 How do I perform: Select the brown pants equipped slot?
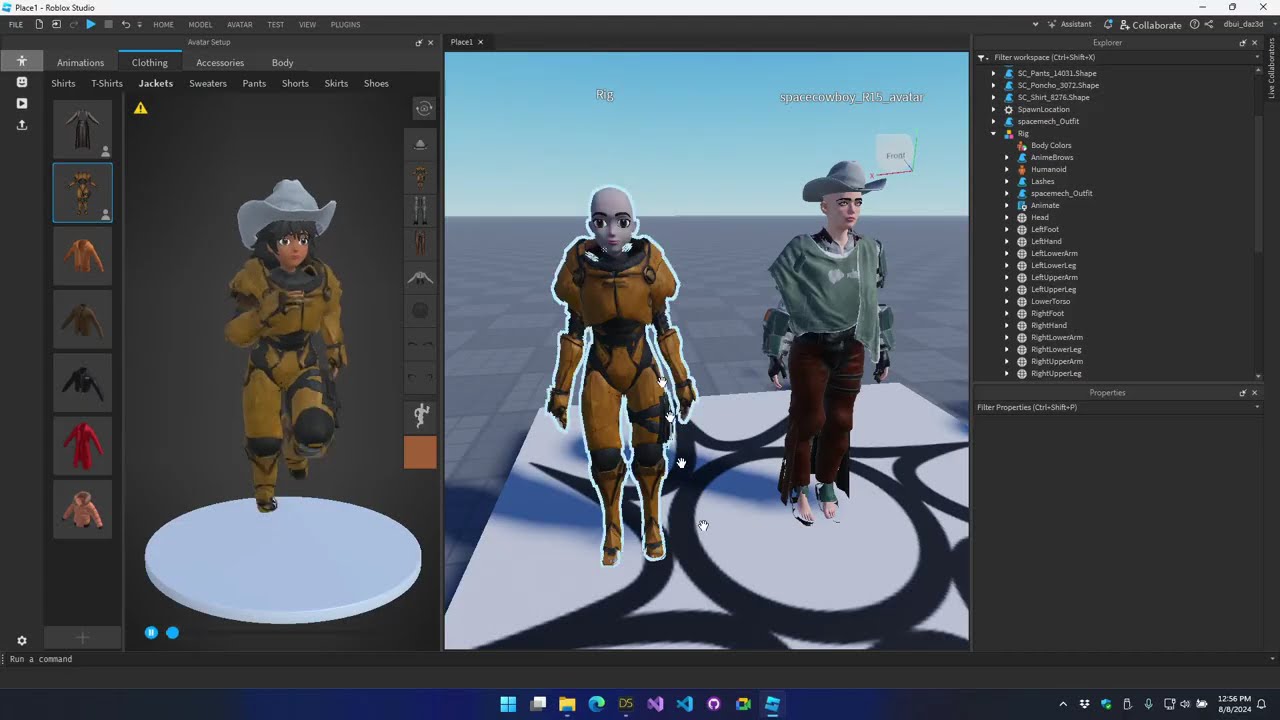click(x=420, y=243)
